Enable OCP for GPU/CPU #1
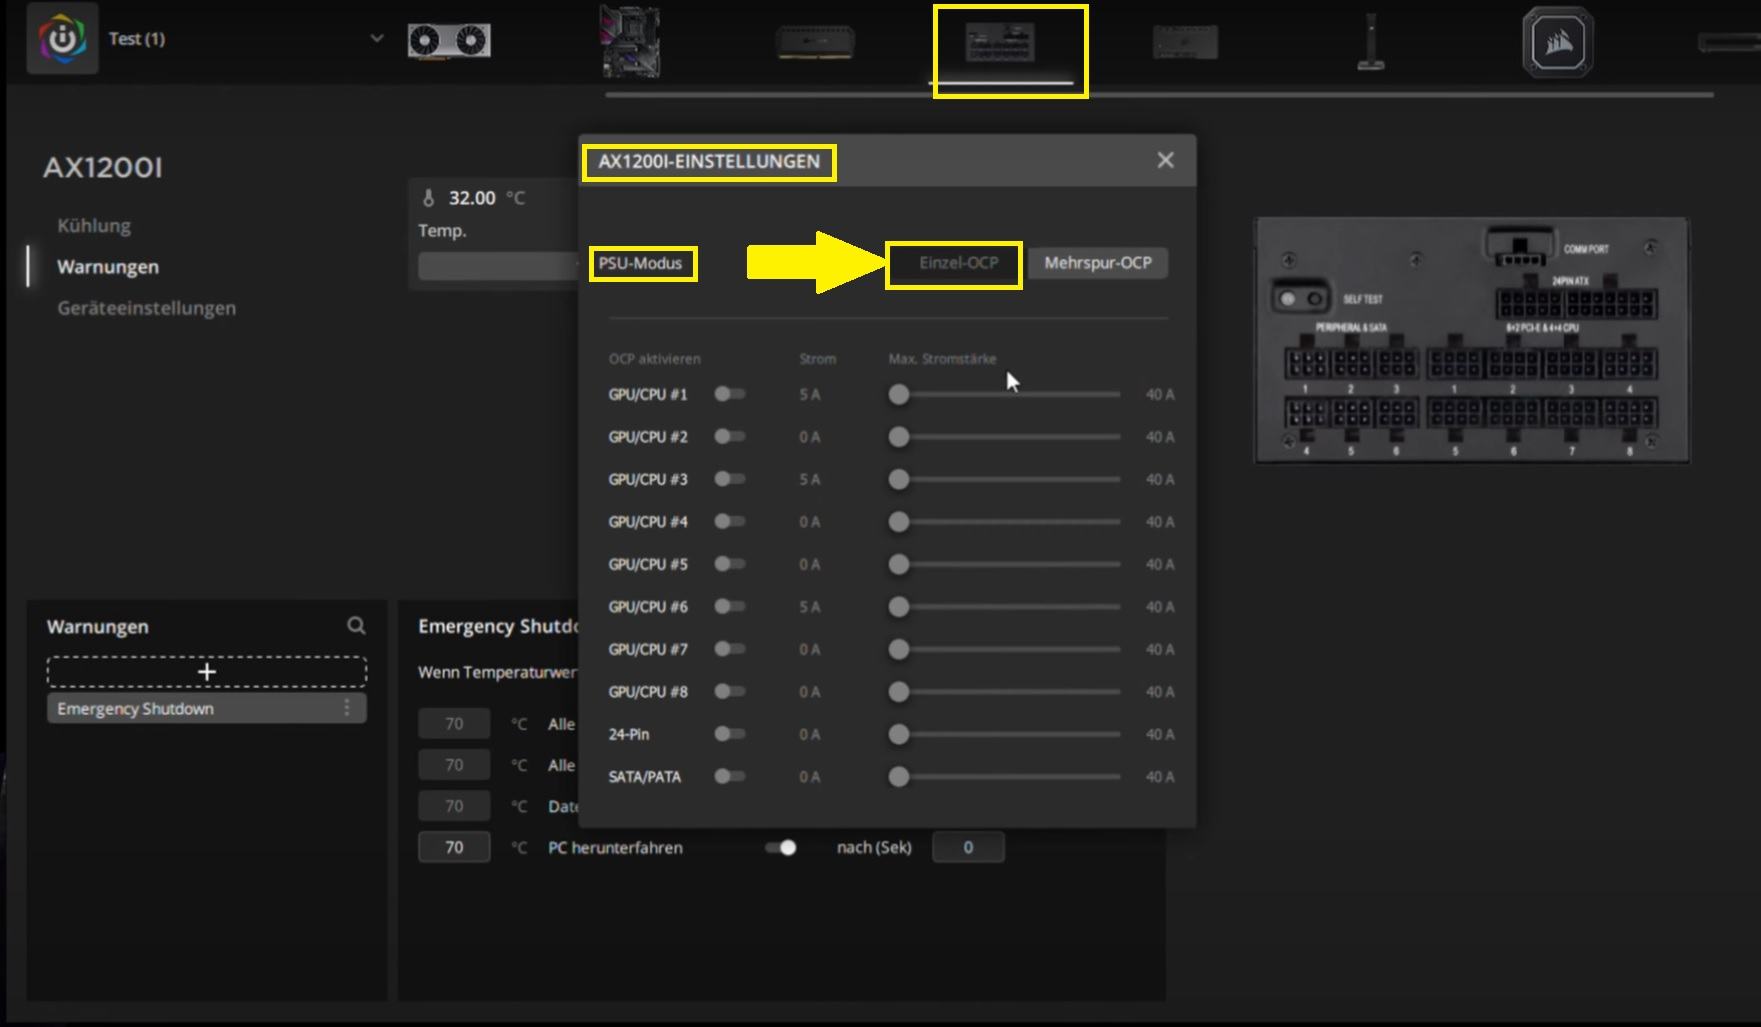Screen dimensions: 1761x1027 coord(730,394)
